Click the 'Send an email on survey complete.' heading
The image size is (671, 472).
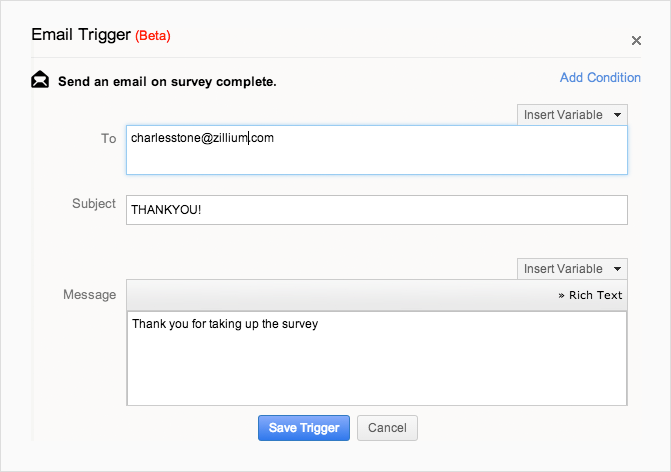167,81
